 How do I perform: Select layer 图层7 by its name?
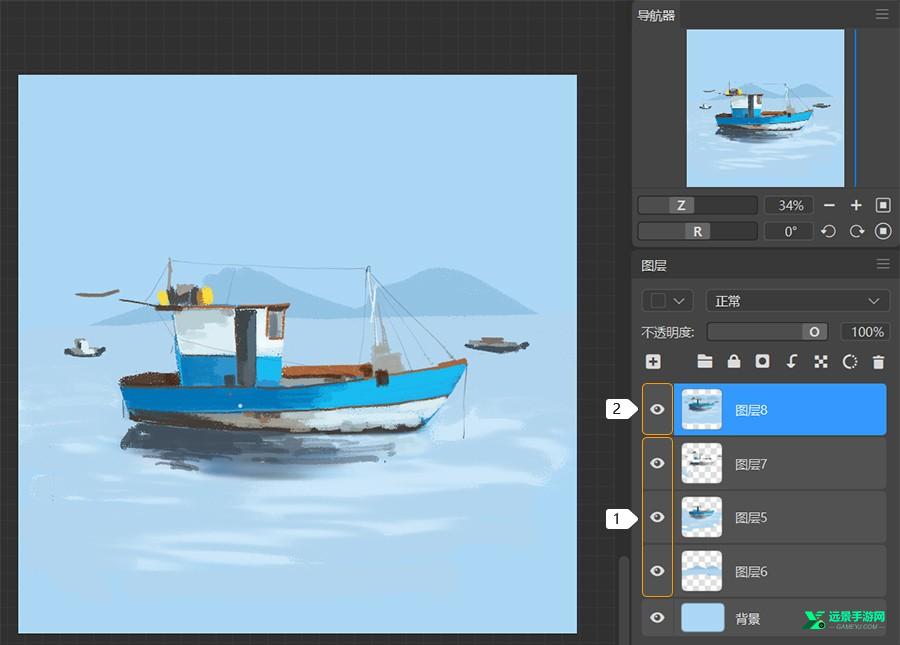(x=751, y=464)
